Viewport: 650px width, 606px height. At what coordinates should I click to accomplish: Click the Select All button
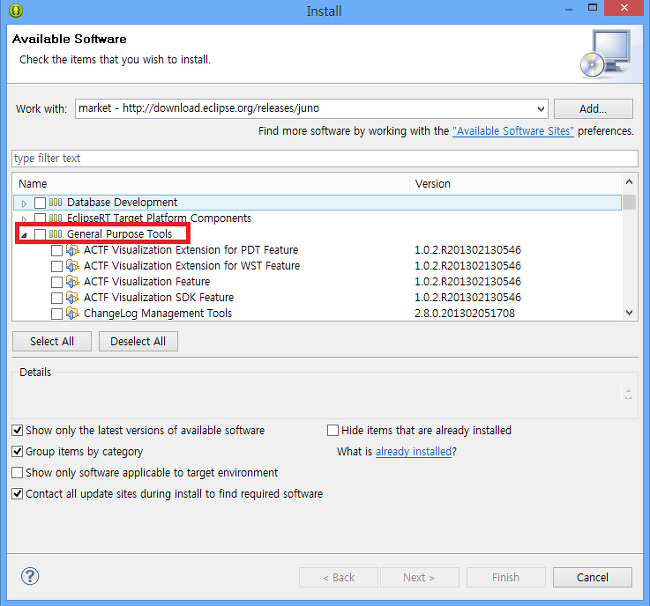tap(52, 341)
